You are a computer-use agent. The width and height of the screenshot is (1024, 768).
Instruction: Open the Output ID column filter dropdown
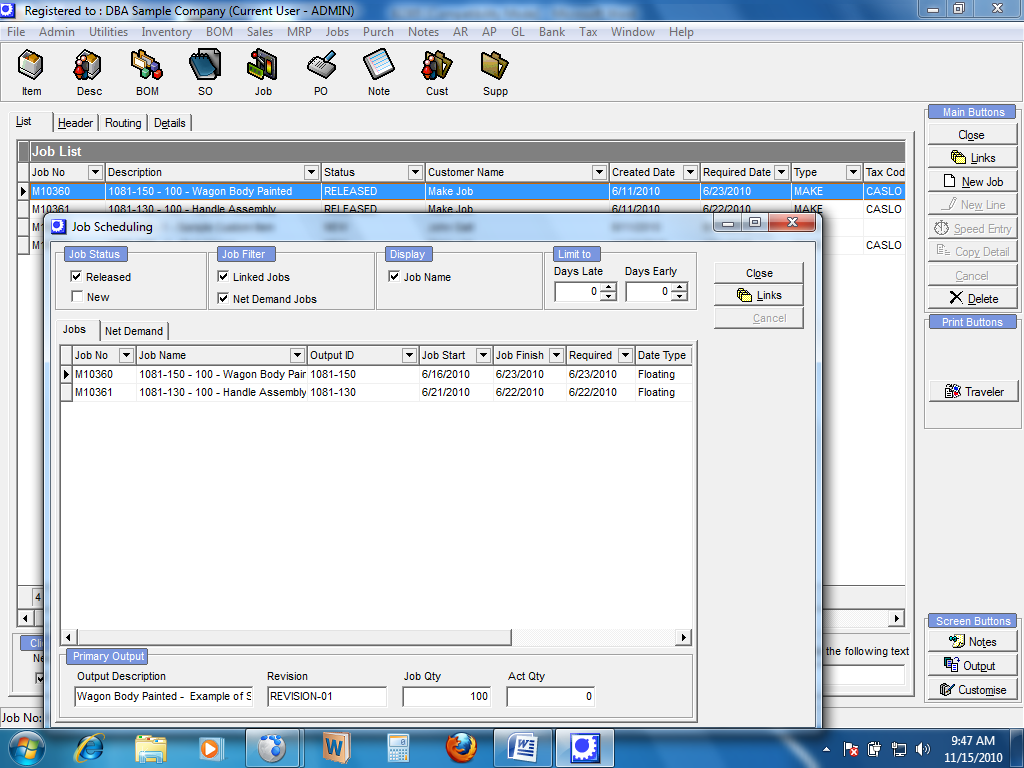[x=409, y=355]
